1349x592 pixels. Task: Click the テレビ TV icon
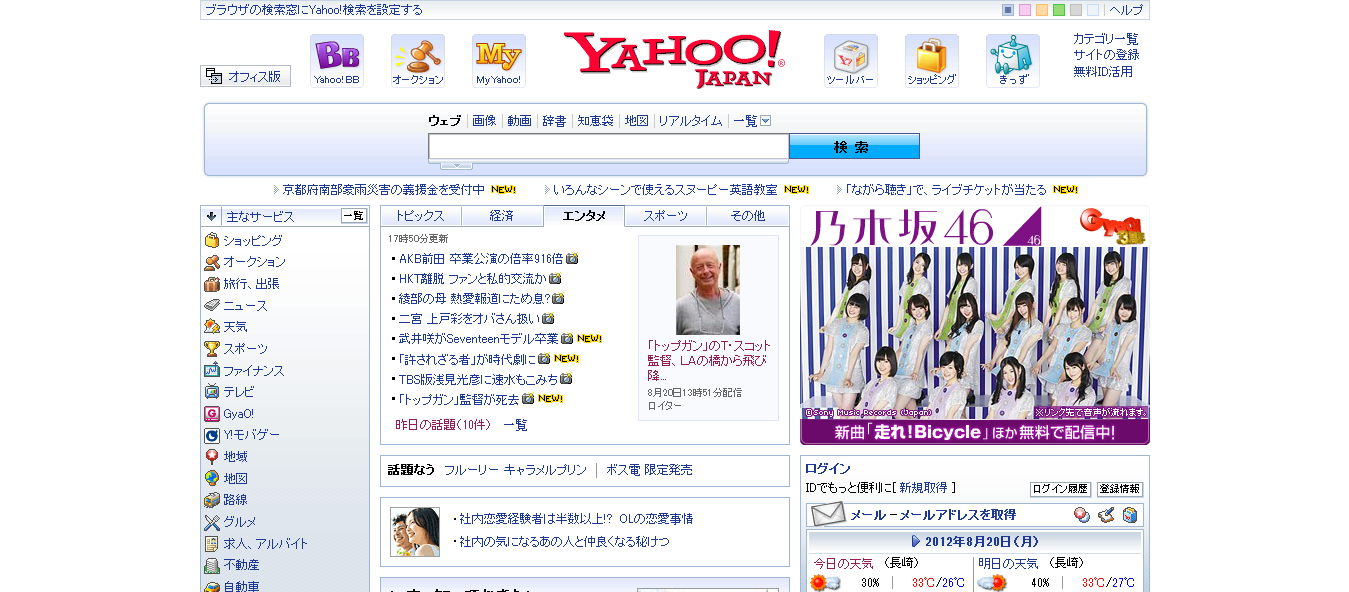(x=212, y=392)
